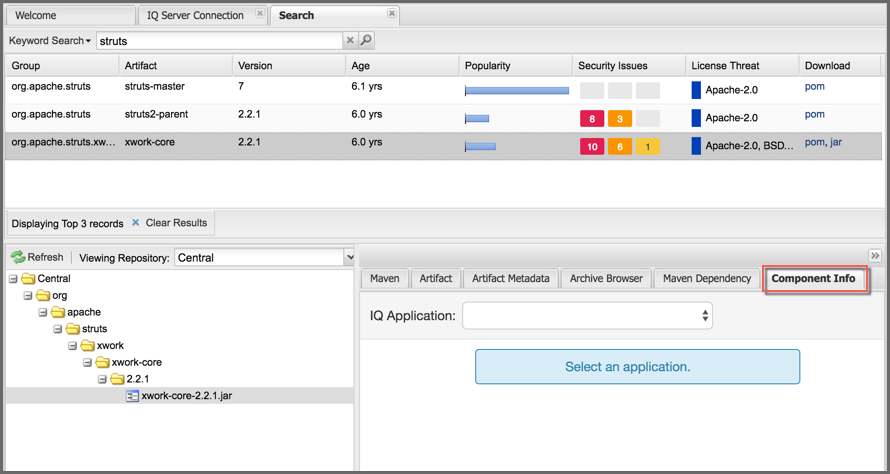Collapse the xwork-core tree node
890x474 pixels.
(87, 362)
